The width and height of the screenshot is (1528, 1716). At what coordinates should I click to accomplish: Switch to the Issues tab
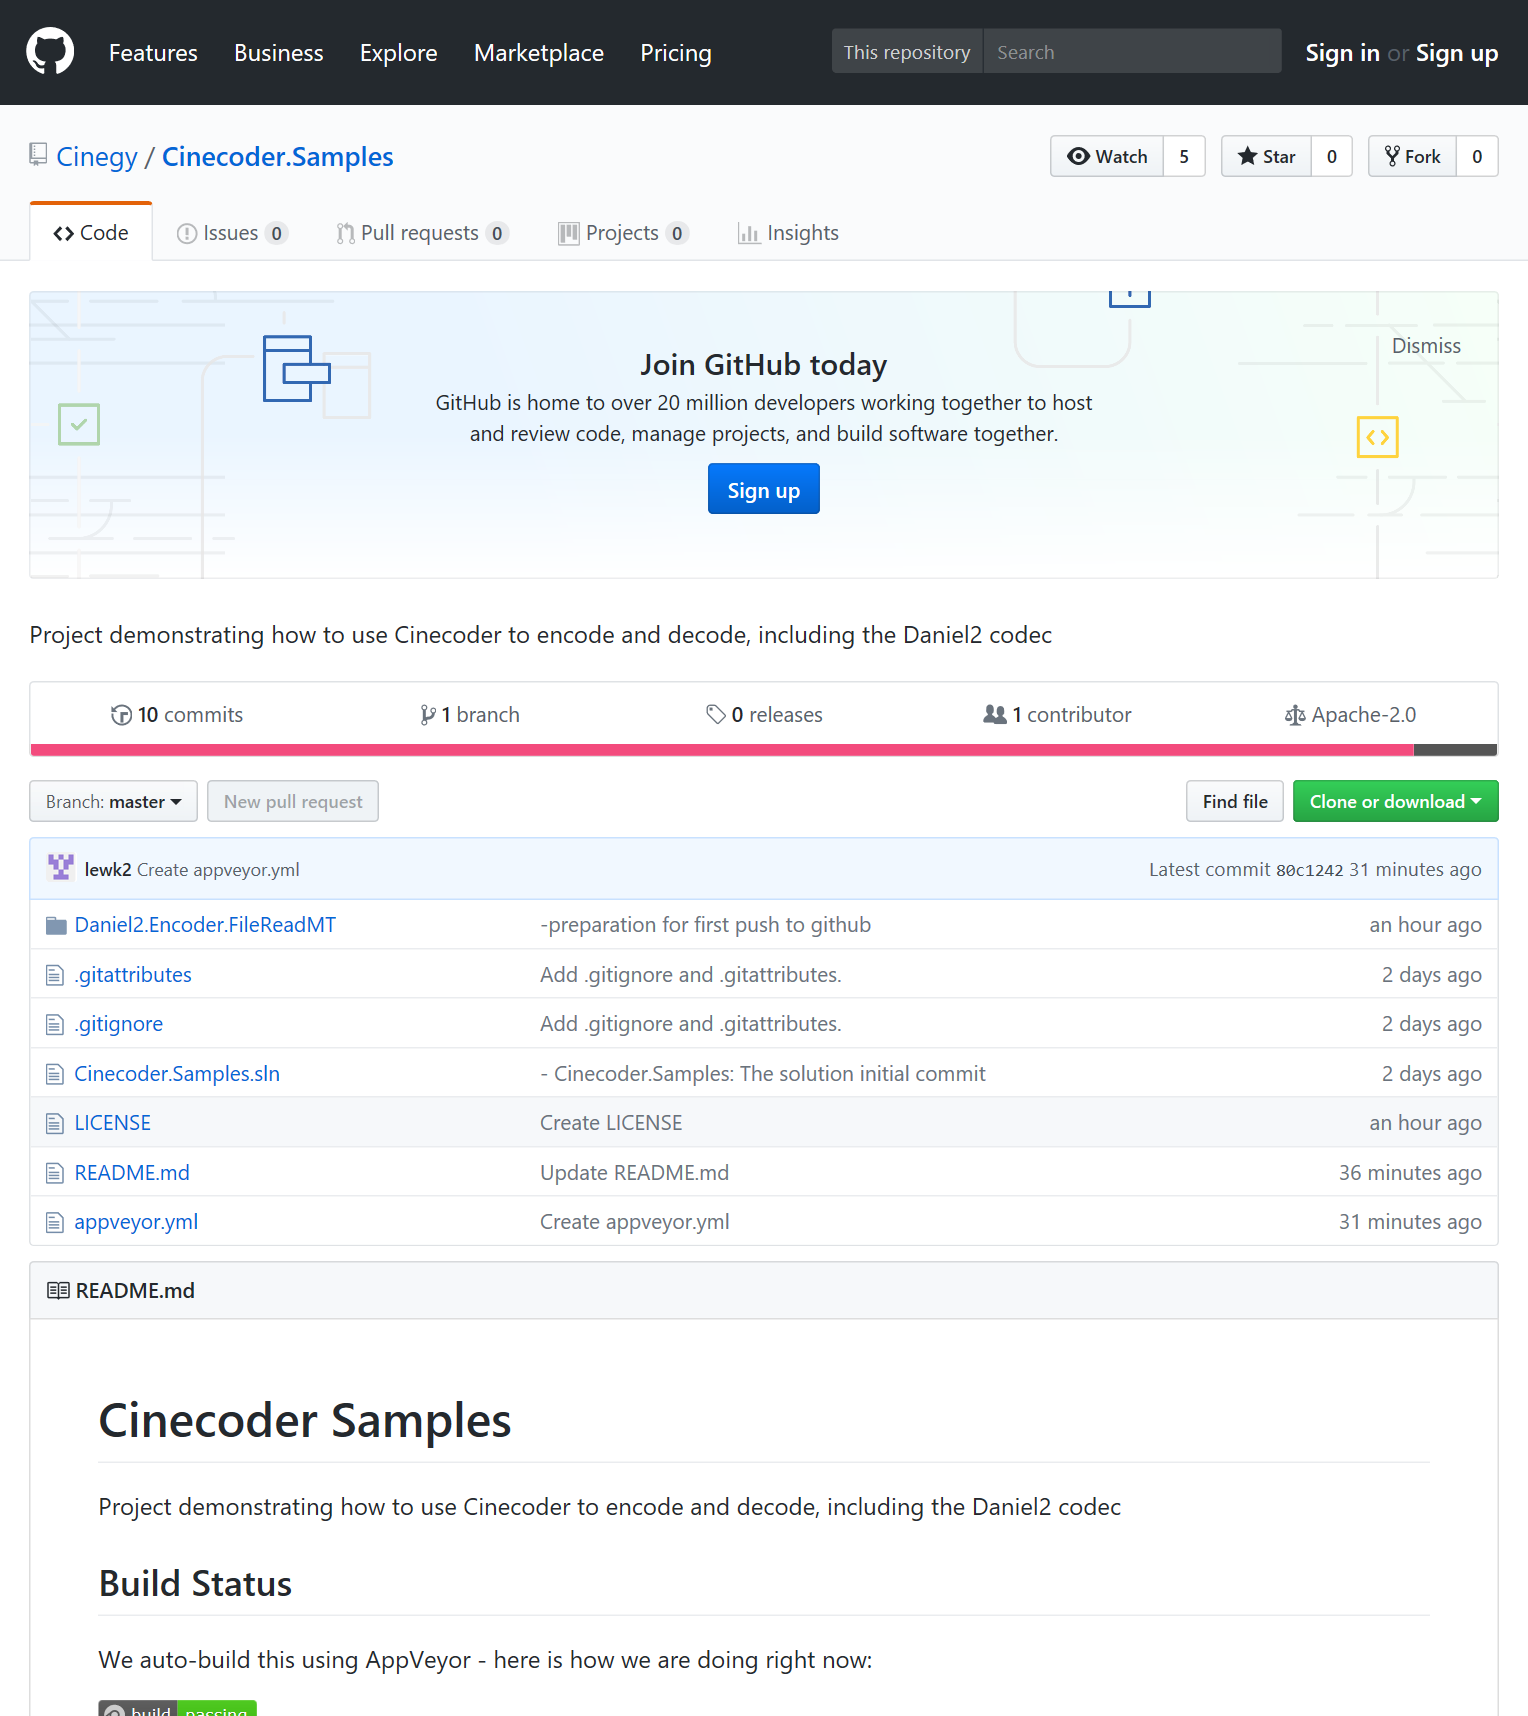pyautogui.click(x=232, y=233)
